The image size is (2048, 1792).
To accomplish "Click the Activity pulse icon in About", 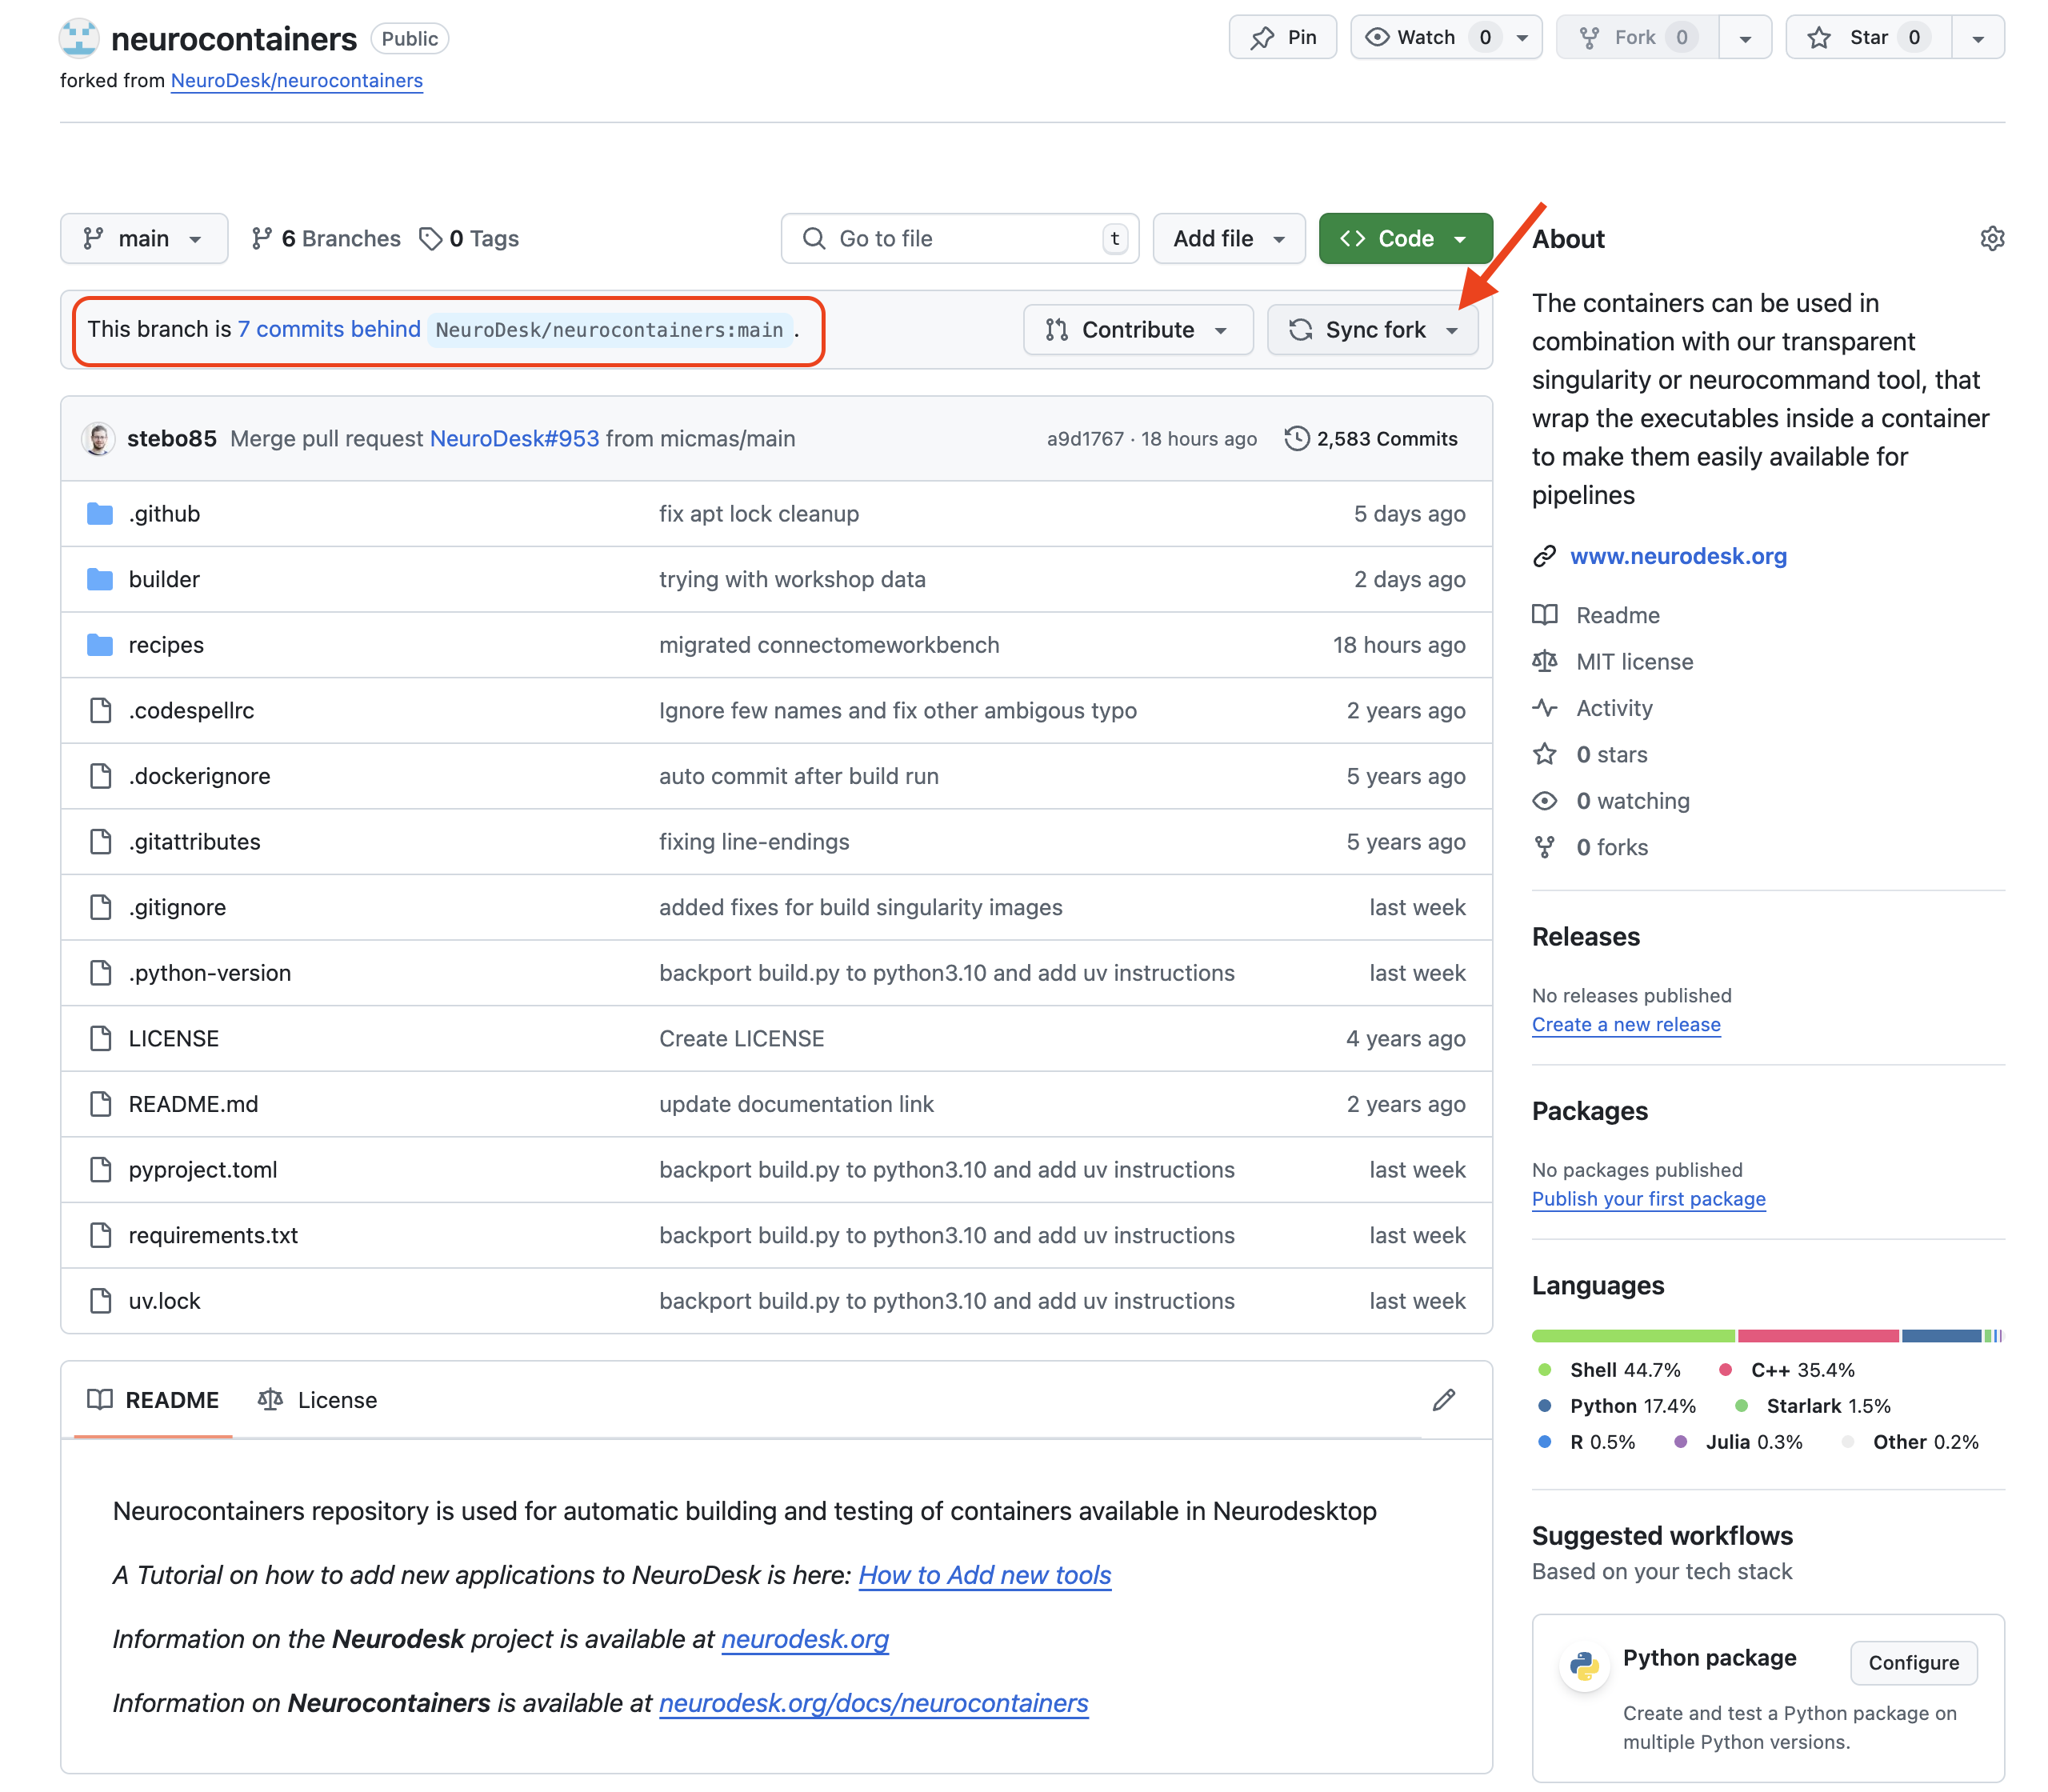I will pos(1544,708).
